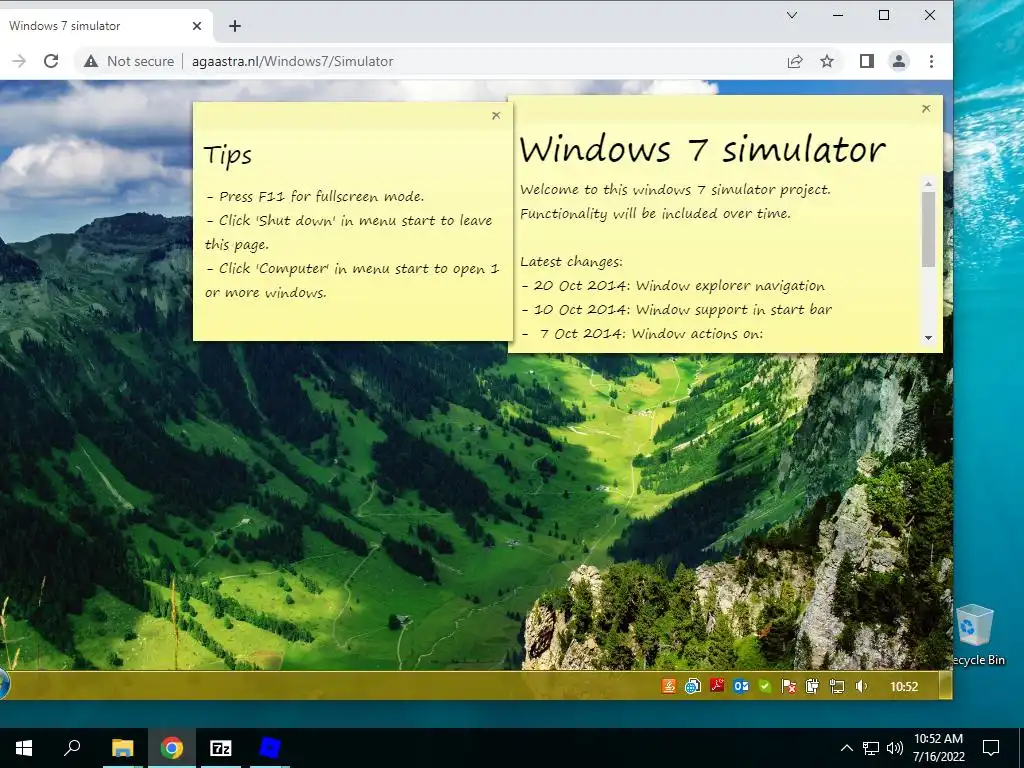Click the Windows 7 simulator heading text

click(703, 149)
